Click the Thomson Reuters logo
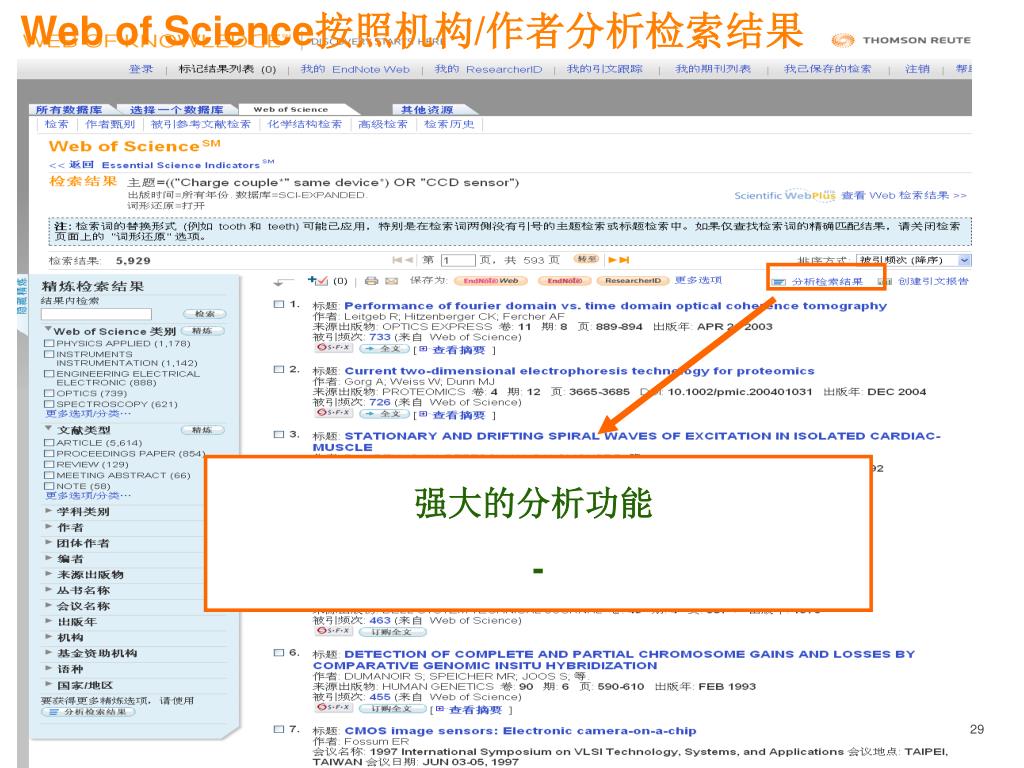The width and height of the screenshot is (1024, 768). pyautogui.click(x=901, y=40)
